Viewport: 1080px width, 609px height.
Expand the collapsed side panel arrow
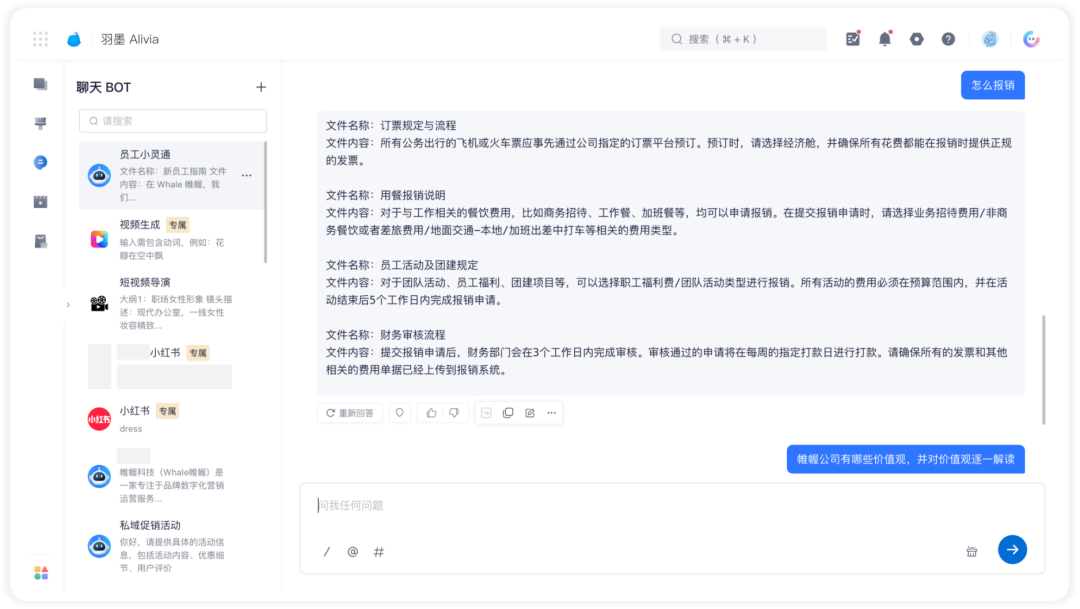pos(68,304)
